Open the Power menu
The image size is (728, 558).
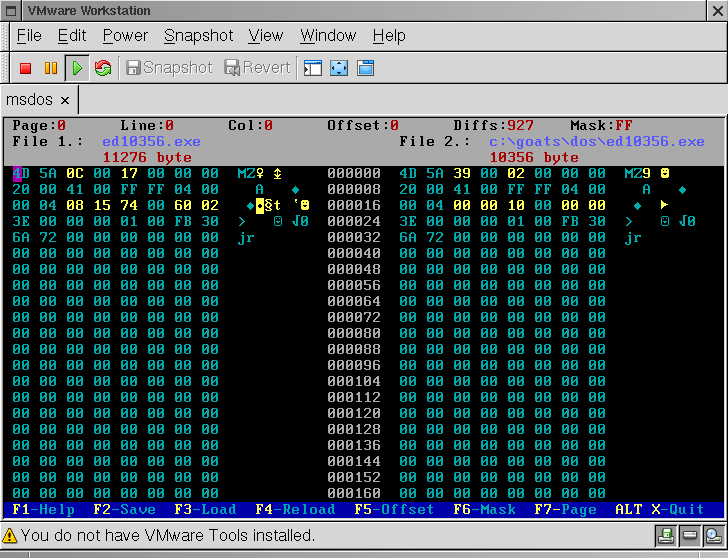pos(125,36)
